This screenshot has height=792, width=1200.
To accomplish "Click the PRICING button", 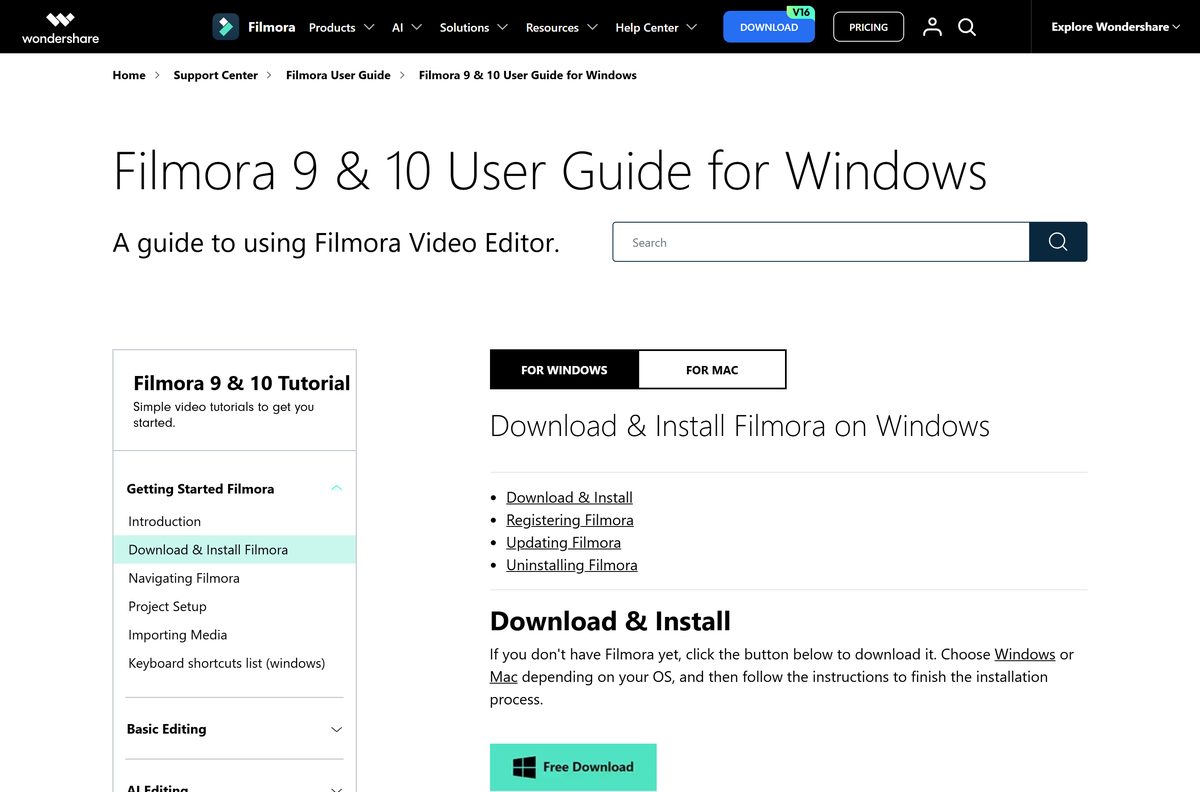I will coord(868,27).
